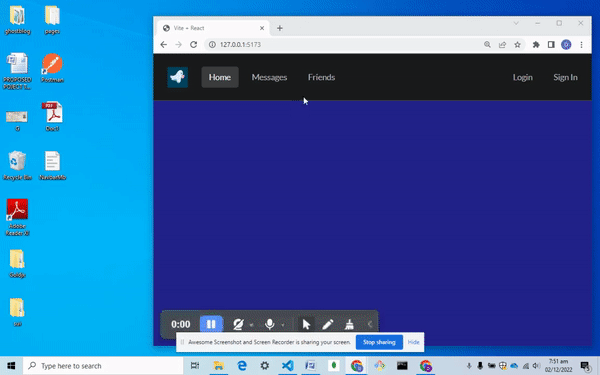
Task: Open the Home nav item
Action: click(220, 77)
